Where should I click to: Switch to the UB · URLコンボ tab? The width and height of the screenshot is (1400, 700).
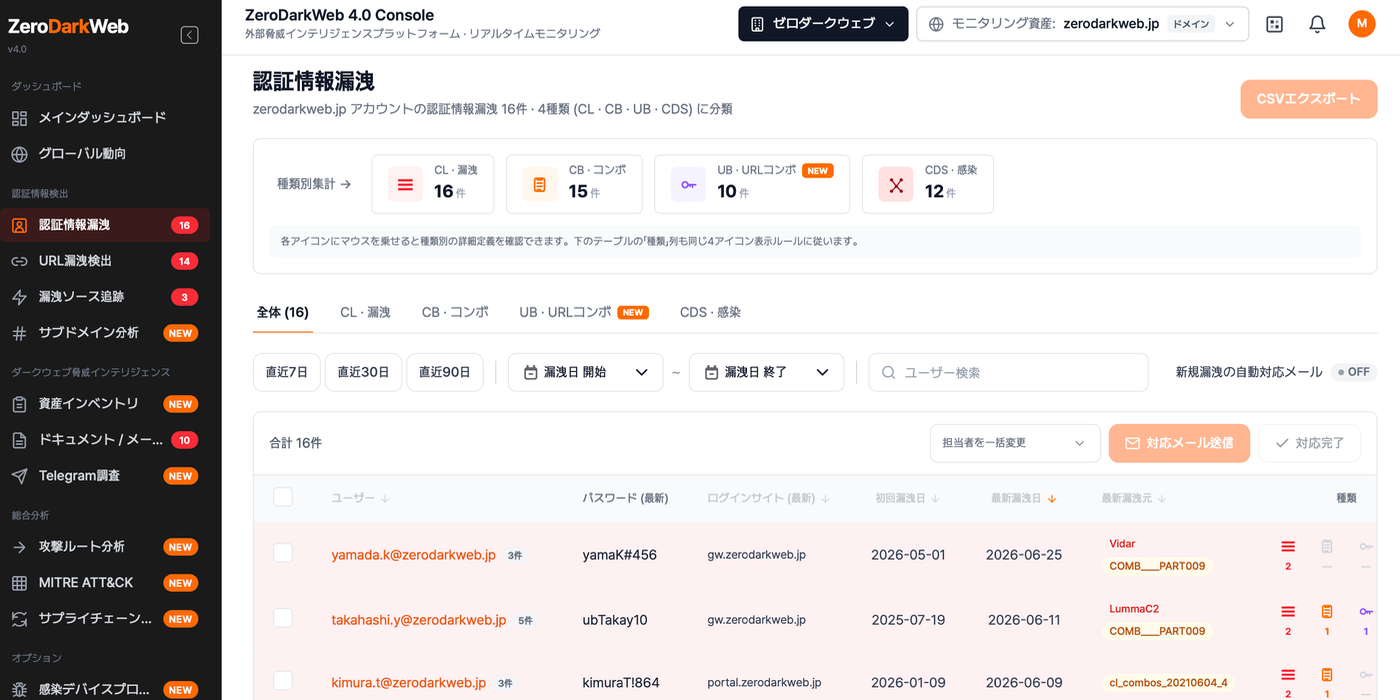(584, 312)
